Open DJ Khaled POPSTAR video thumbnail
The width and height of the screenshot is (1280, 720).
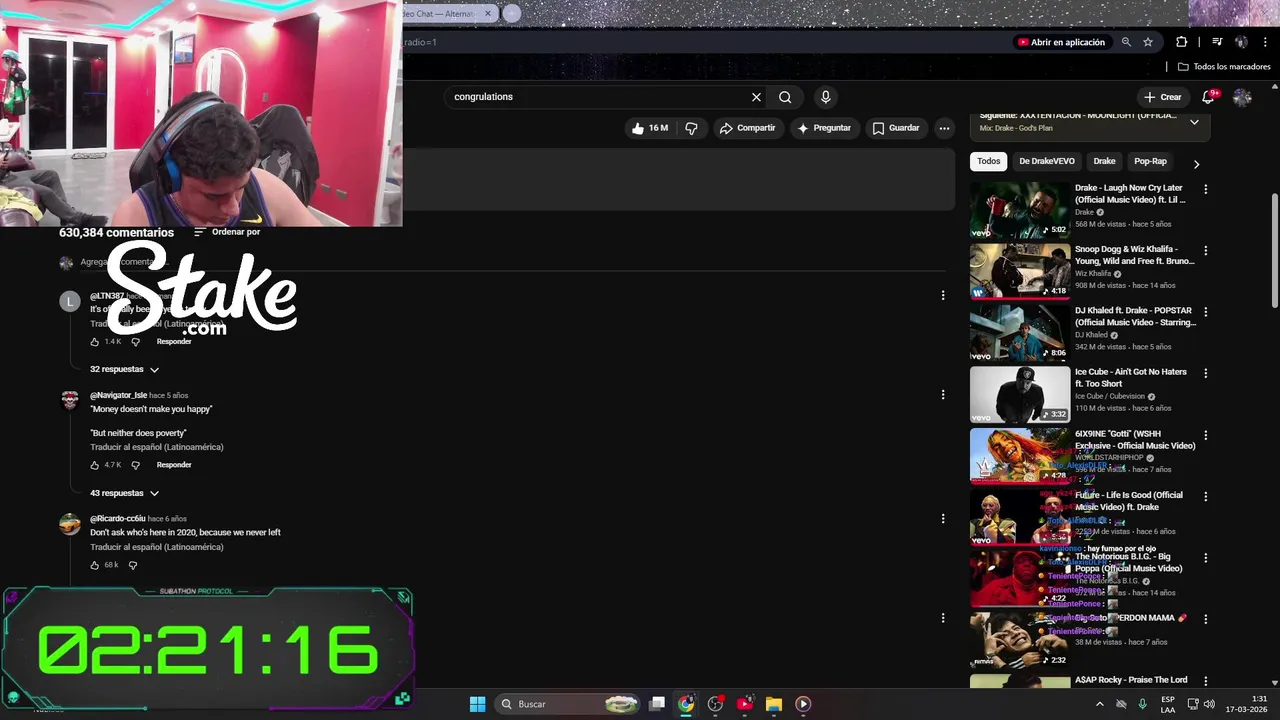tap(1020, 332)
